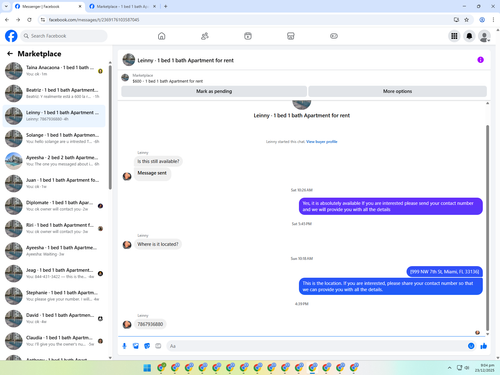Open the emoji picker in message box

coord(471,346)
